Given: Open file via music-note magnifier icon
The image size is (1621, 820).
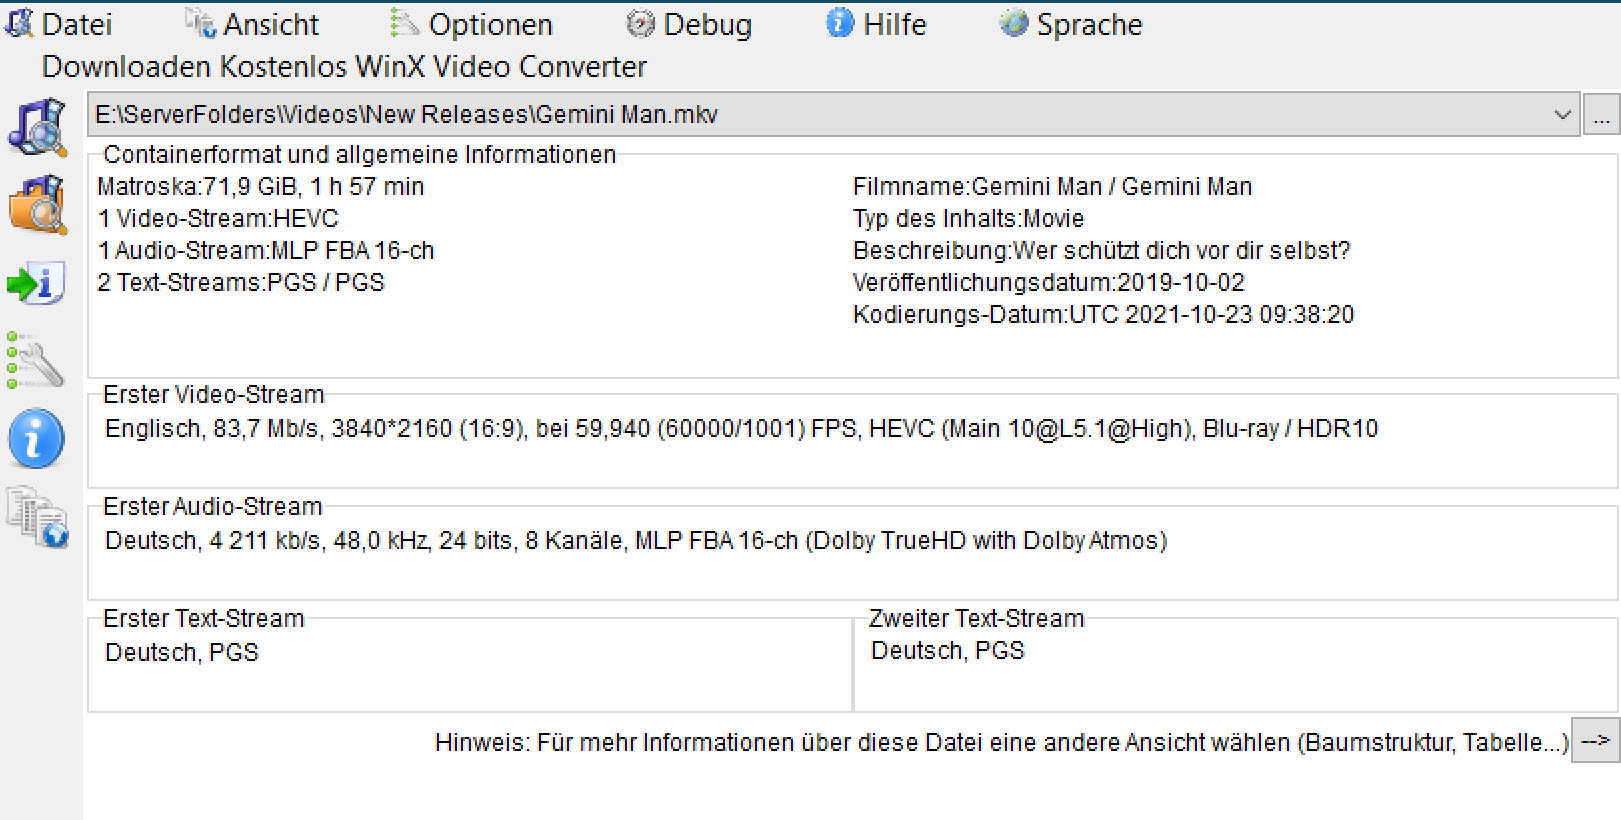Looking at the screenshot, I should click(38, 127).
